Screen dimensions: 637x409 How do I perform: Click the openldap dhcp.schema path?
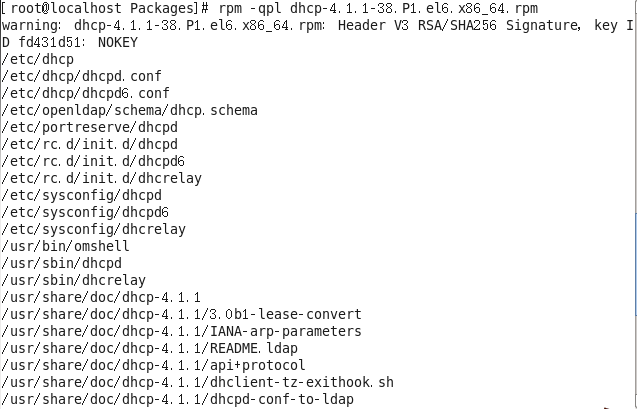tap(130, 110)
